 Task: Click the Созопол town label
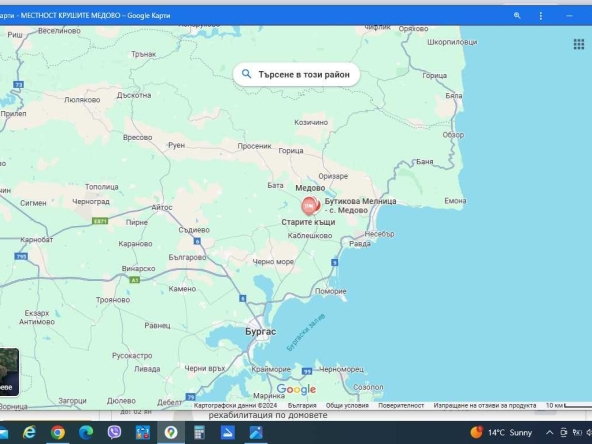coord(368,387)
